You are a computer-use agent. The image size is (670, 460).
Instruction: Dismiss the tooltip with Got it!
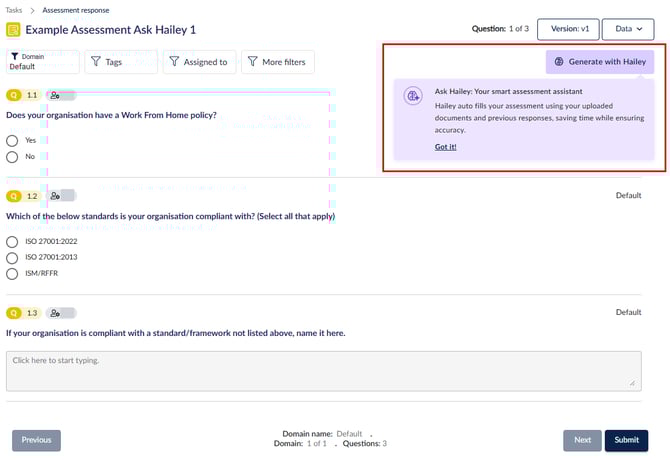click(448, 147)
